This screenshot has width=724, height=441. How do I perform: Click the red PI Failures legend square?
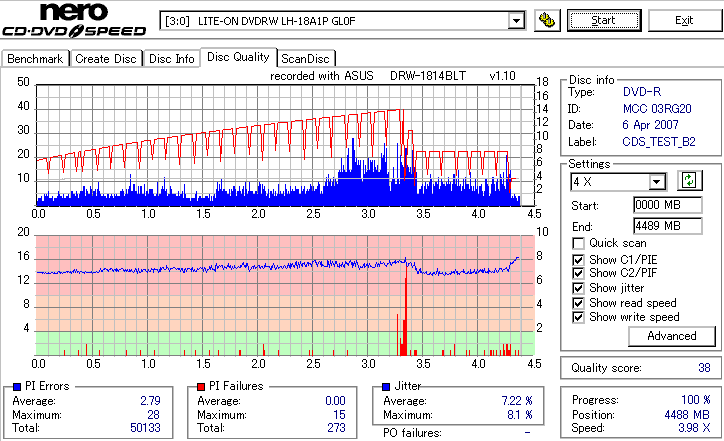coord(201,387)
